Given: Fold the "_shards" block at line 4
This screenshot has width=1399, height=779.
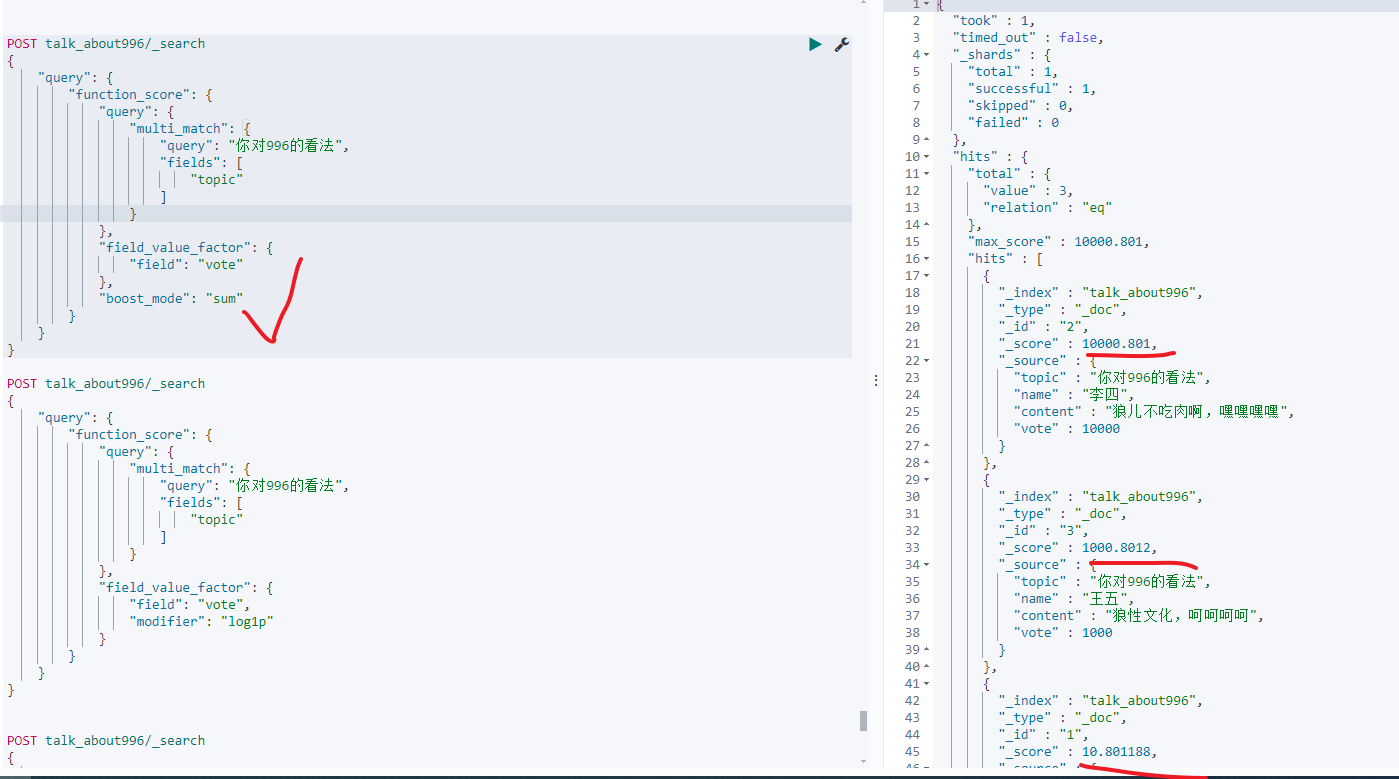Looking at the screenshot, I should (926, 54).
